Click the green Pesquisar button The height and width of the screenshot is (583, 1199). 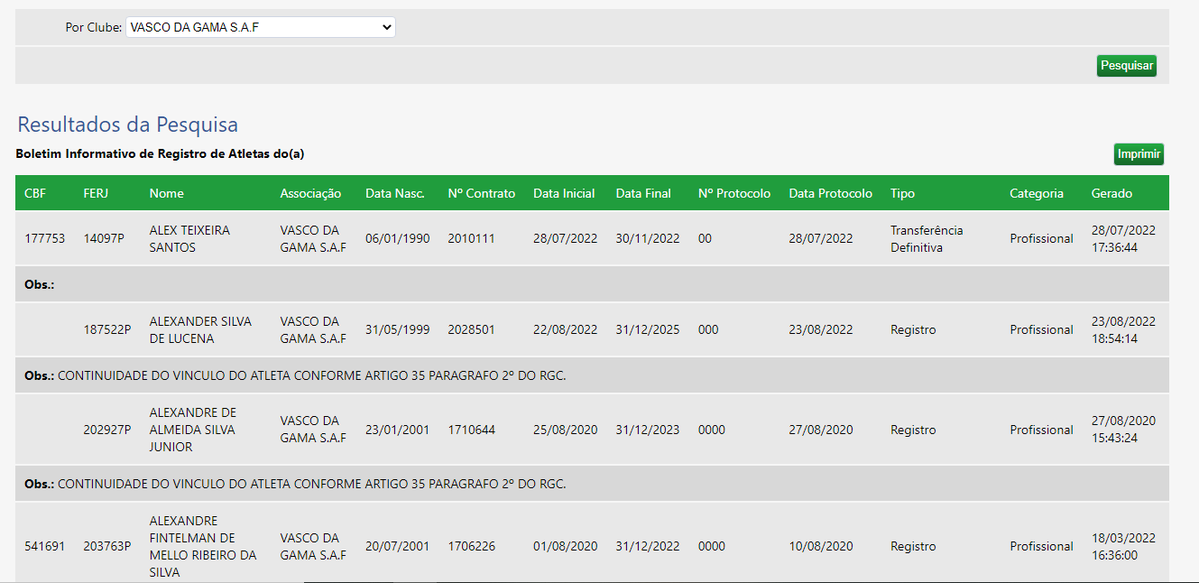[1126, 66]
